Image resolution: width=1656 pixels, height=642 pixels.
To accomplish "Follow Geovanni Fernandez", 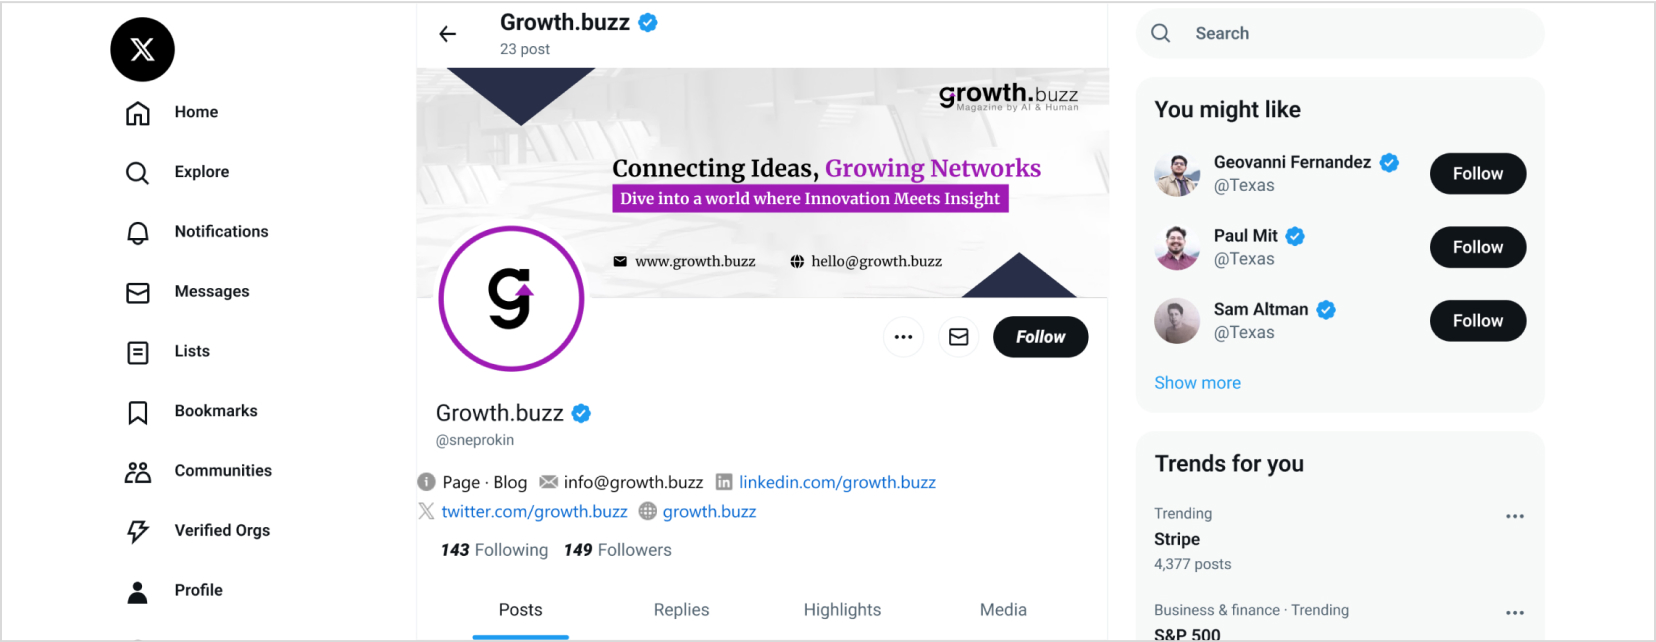I will 1477,174.
